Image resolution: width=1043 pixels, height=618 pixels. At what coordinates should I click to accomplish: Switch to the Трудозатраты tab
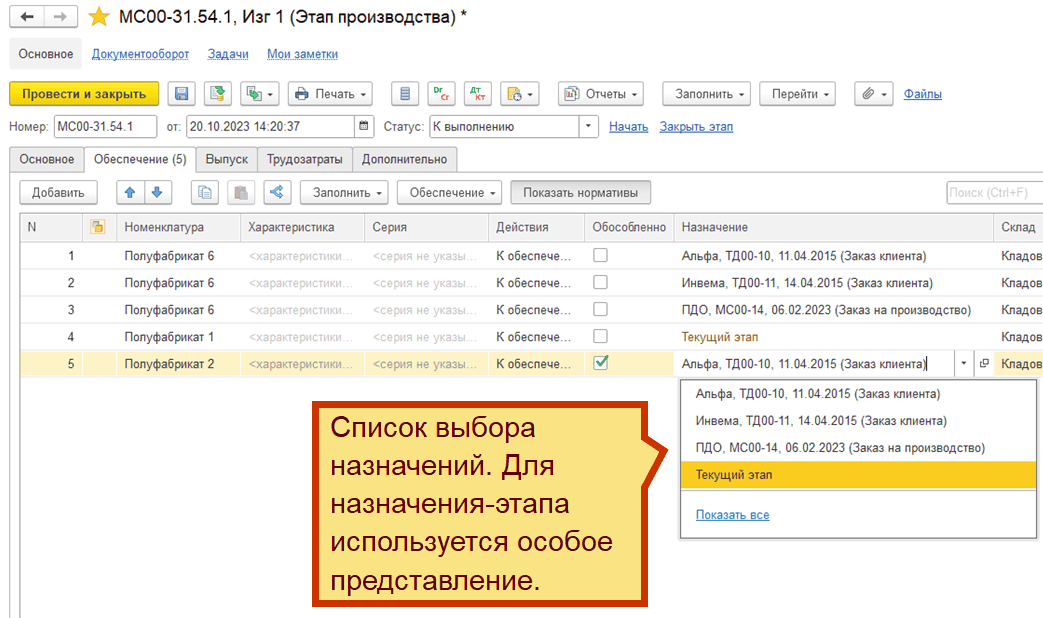tap(305, 159)
